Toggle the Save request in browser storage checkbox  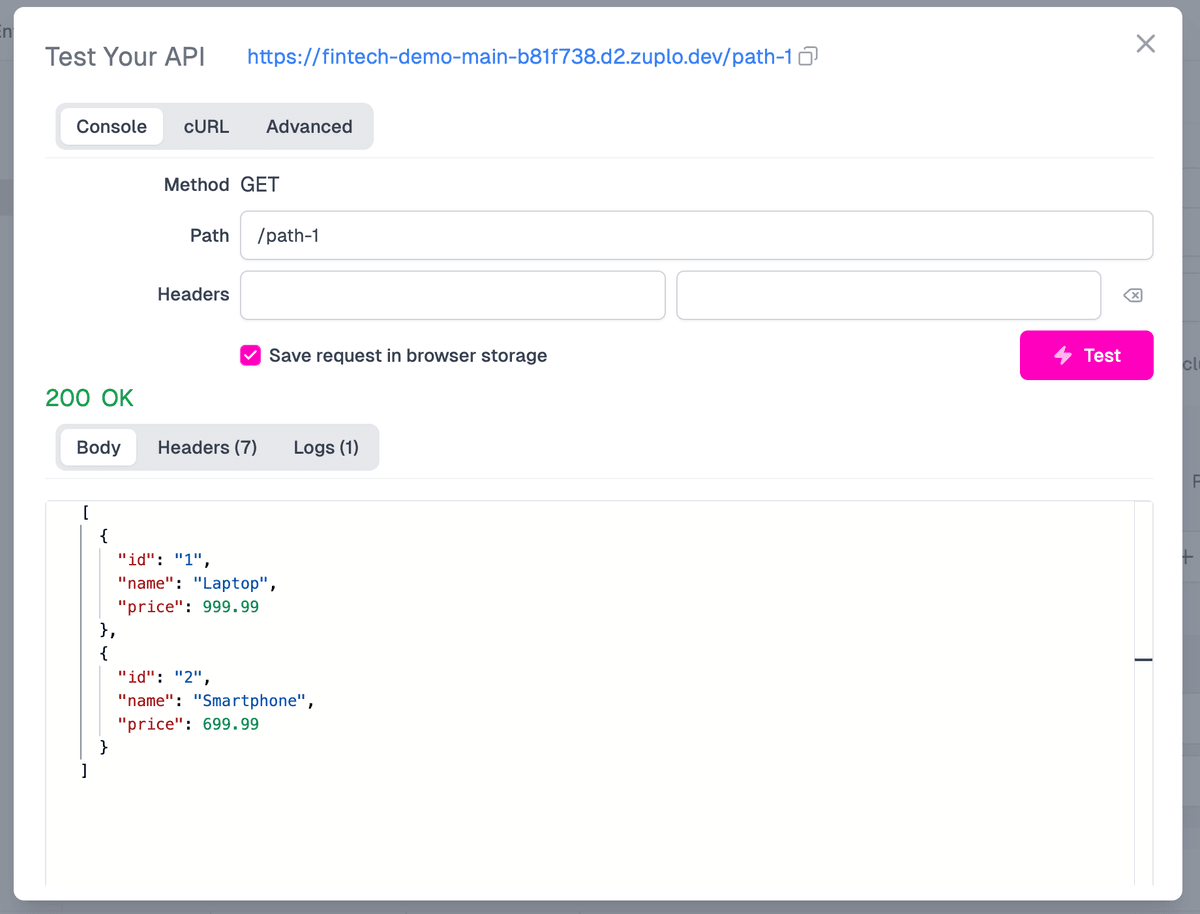251,355
